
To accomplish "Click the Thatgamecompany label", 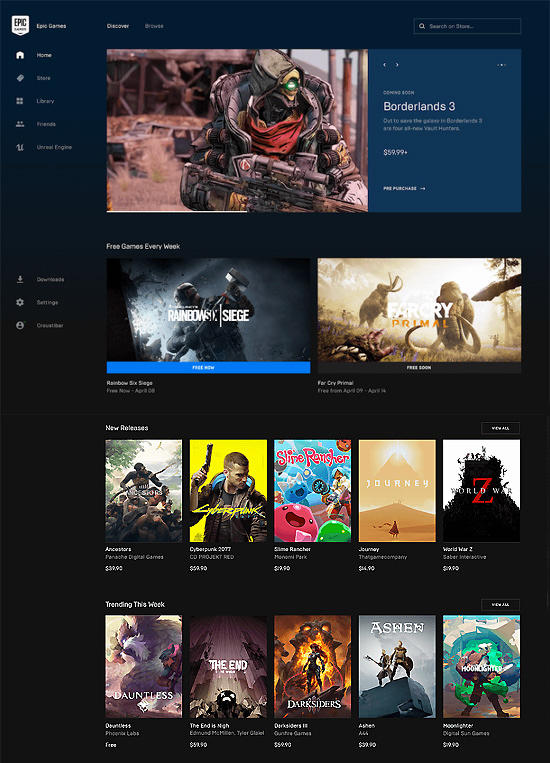I will coord(383,557).
